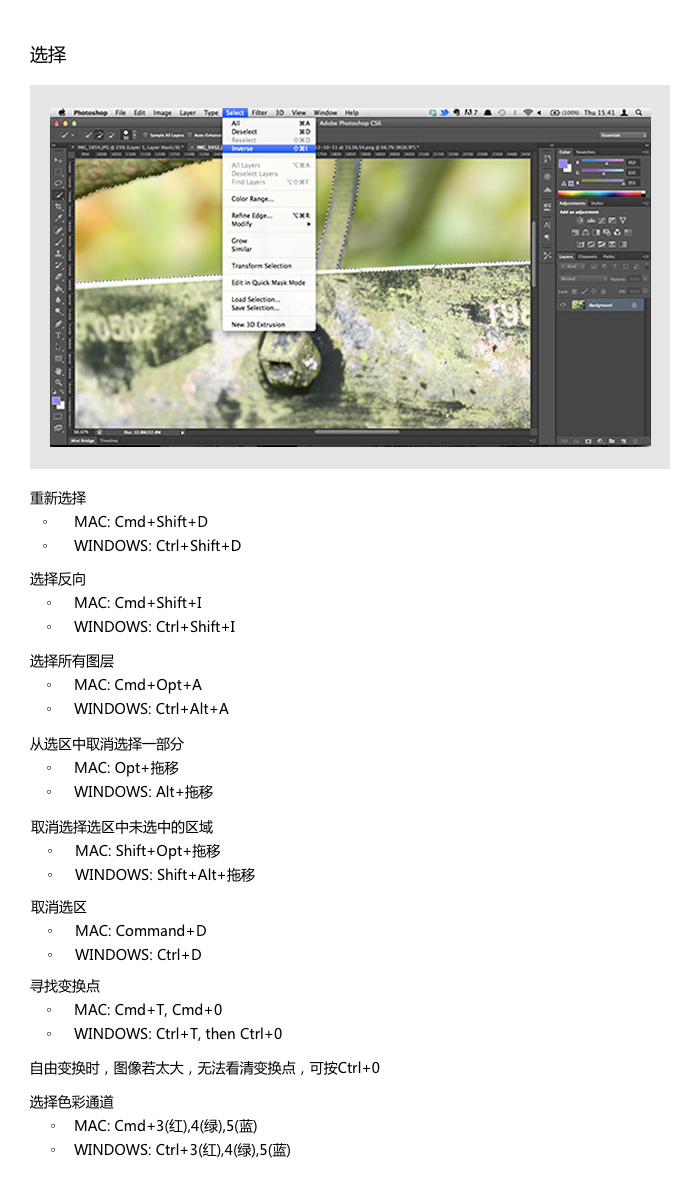Switch to the Paths tab

pos(609,256)
